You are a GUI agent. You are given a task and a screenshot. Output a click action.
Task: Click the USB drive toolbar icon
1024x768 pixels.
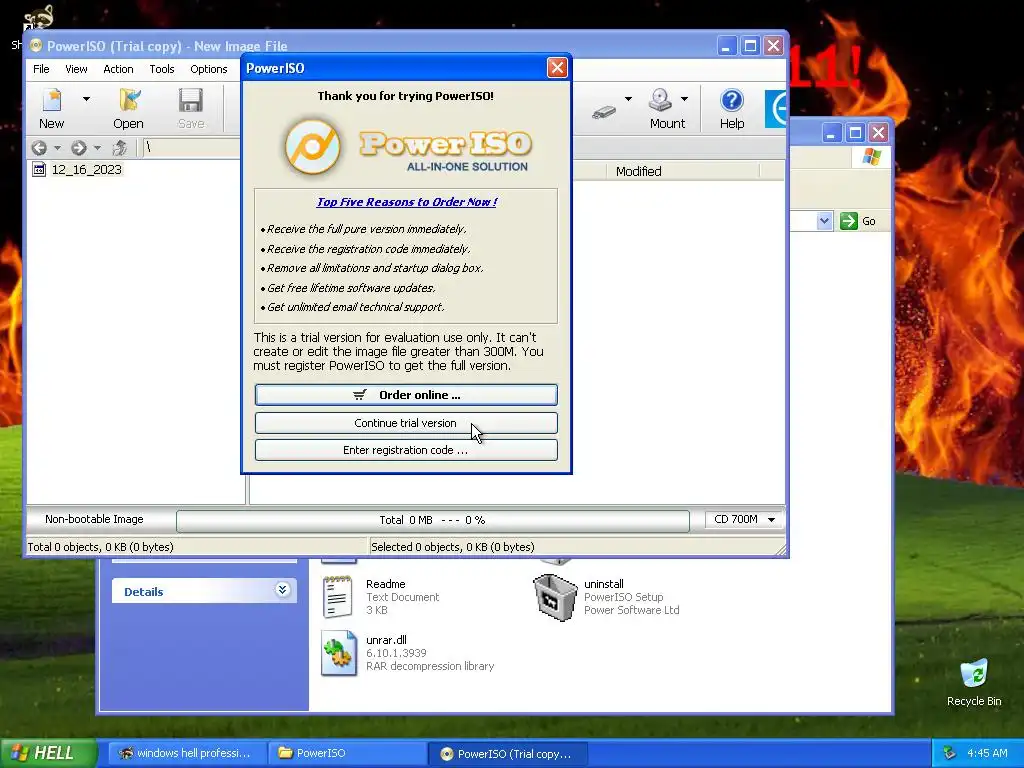click(604, 112)
